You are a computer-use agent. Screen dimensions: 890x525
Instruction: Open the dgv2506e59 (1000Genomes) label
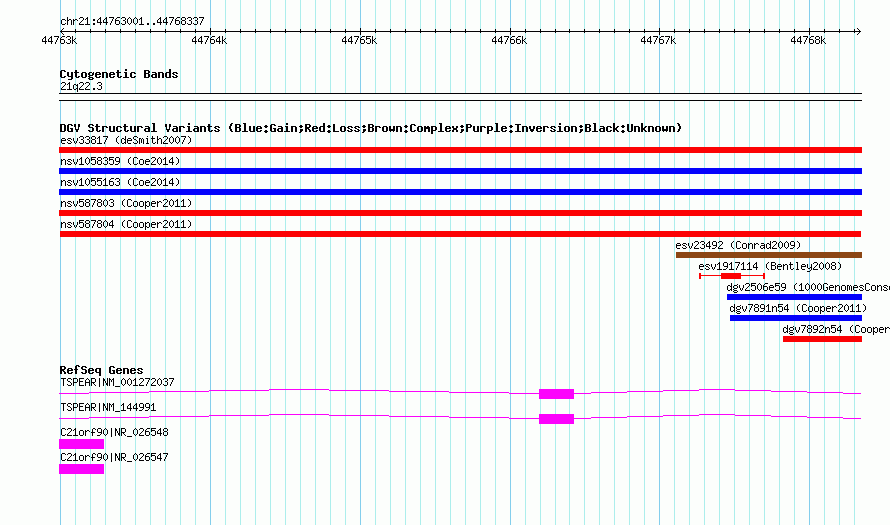coord(808,287)
